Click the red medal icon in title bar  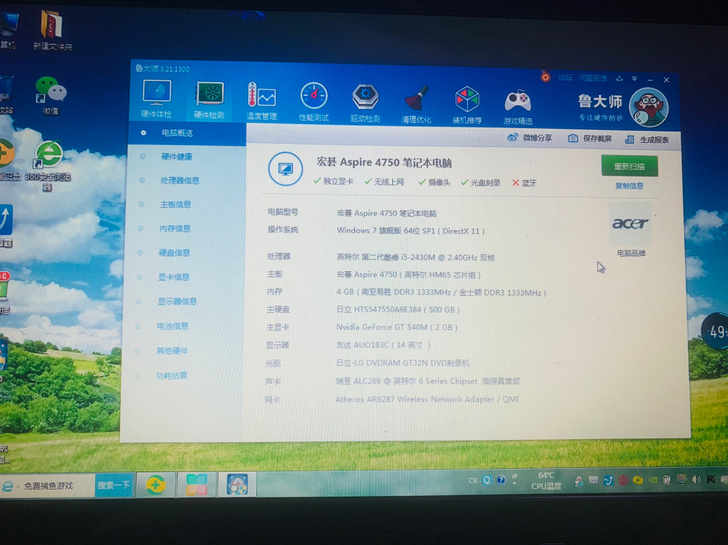click(546, 77)
